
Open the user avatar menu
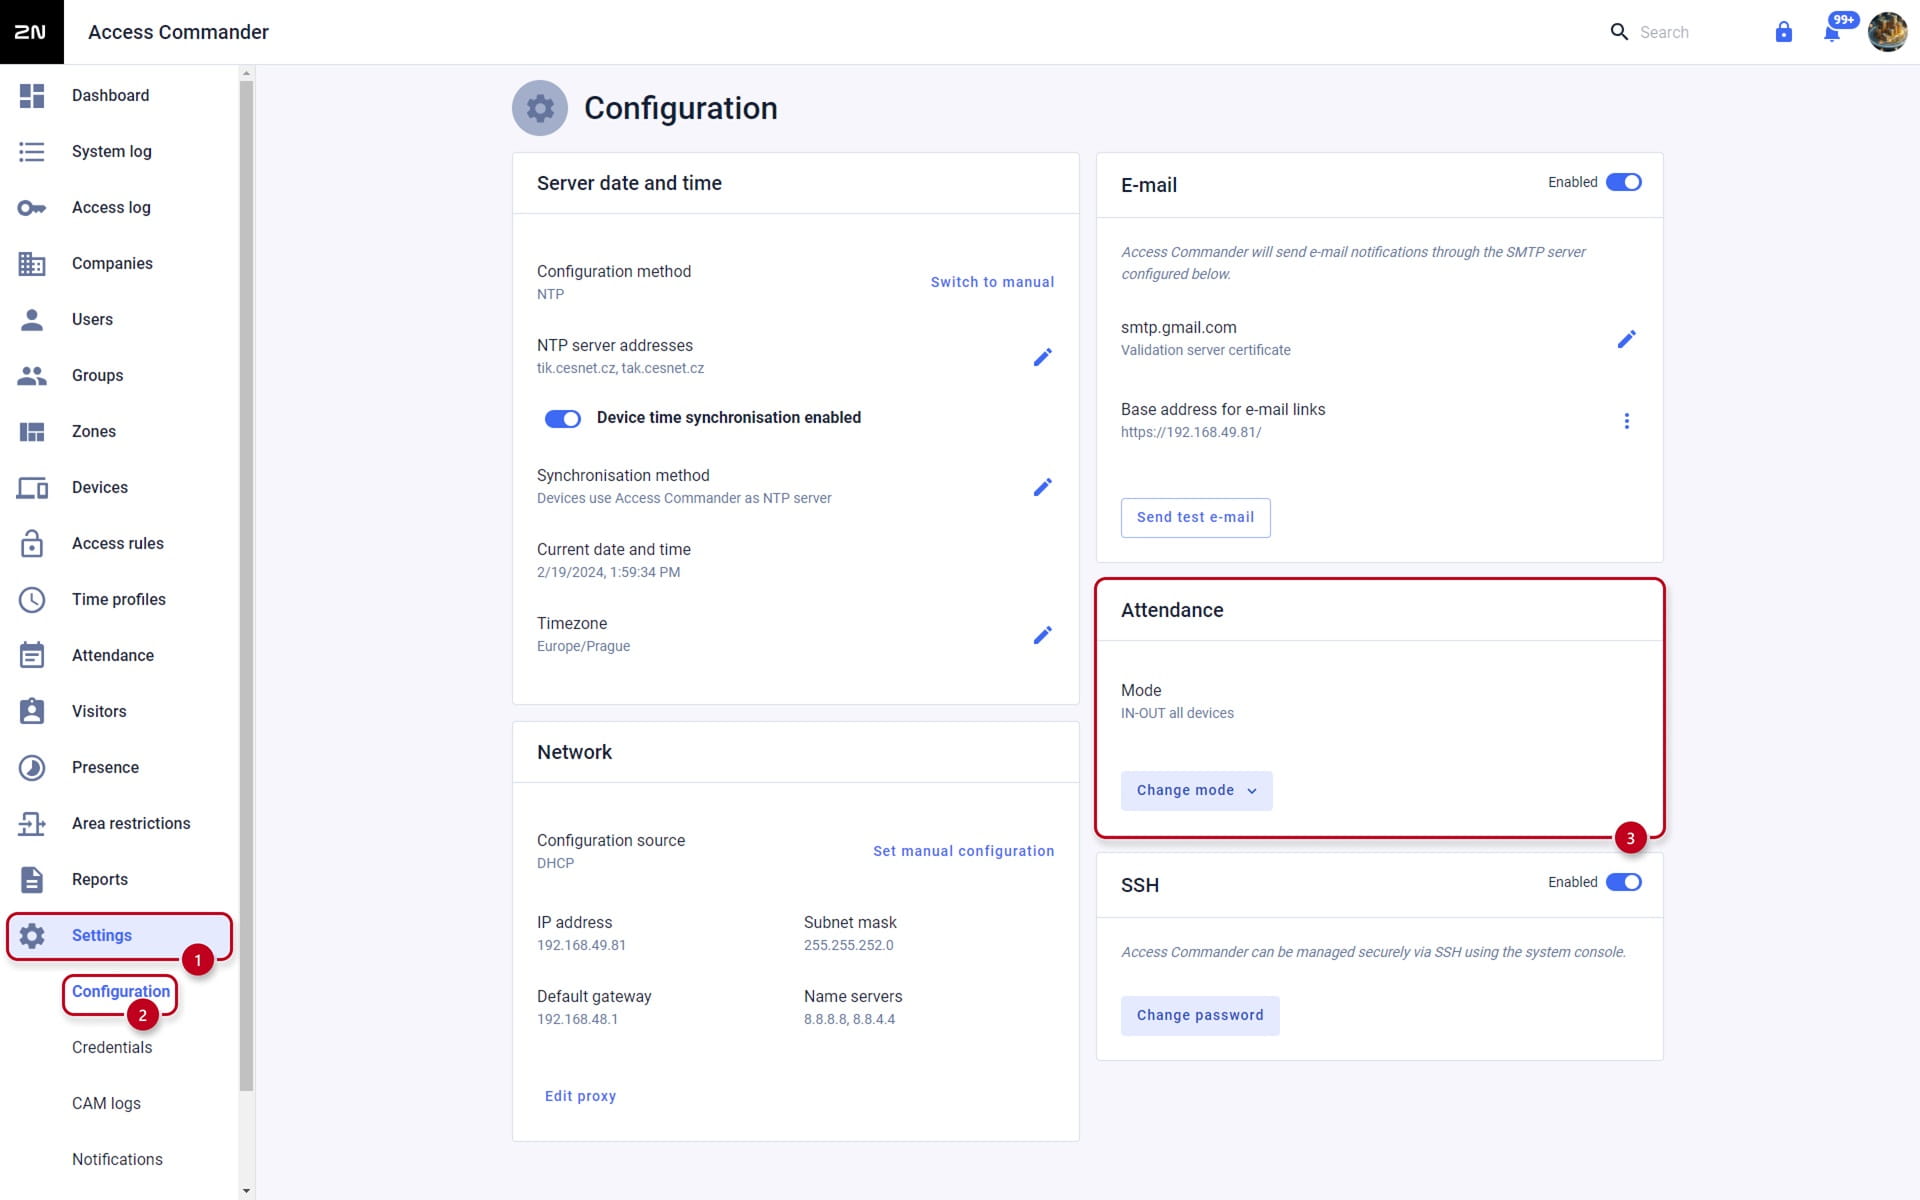[1888, 32]
